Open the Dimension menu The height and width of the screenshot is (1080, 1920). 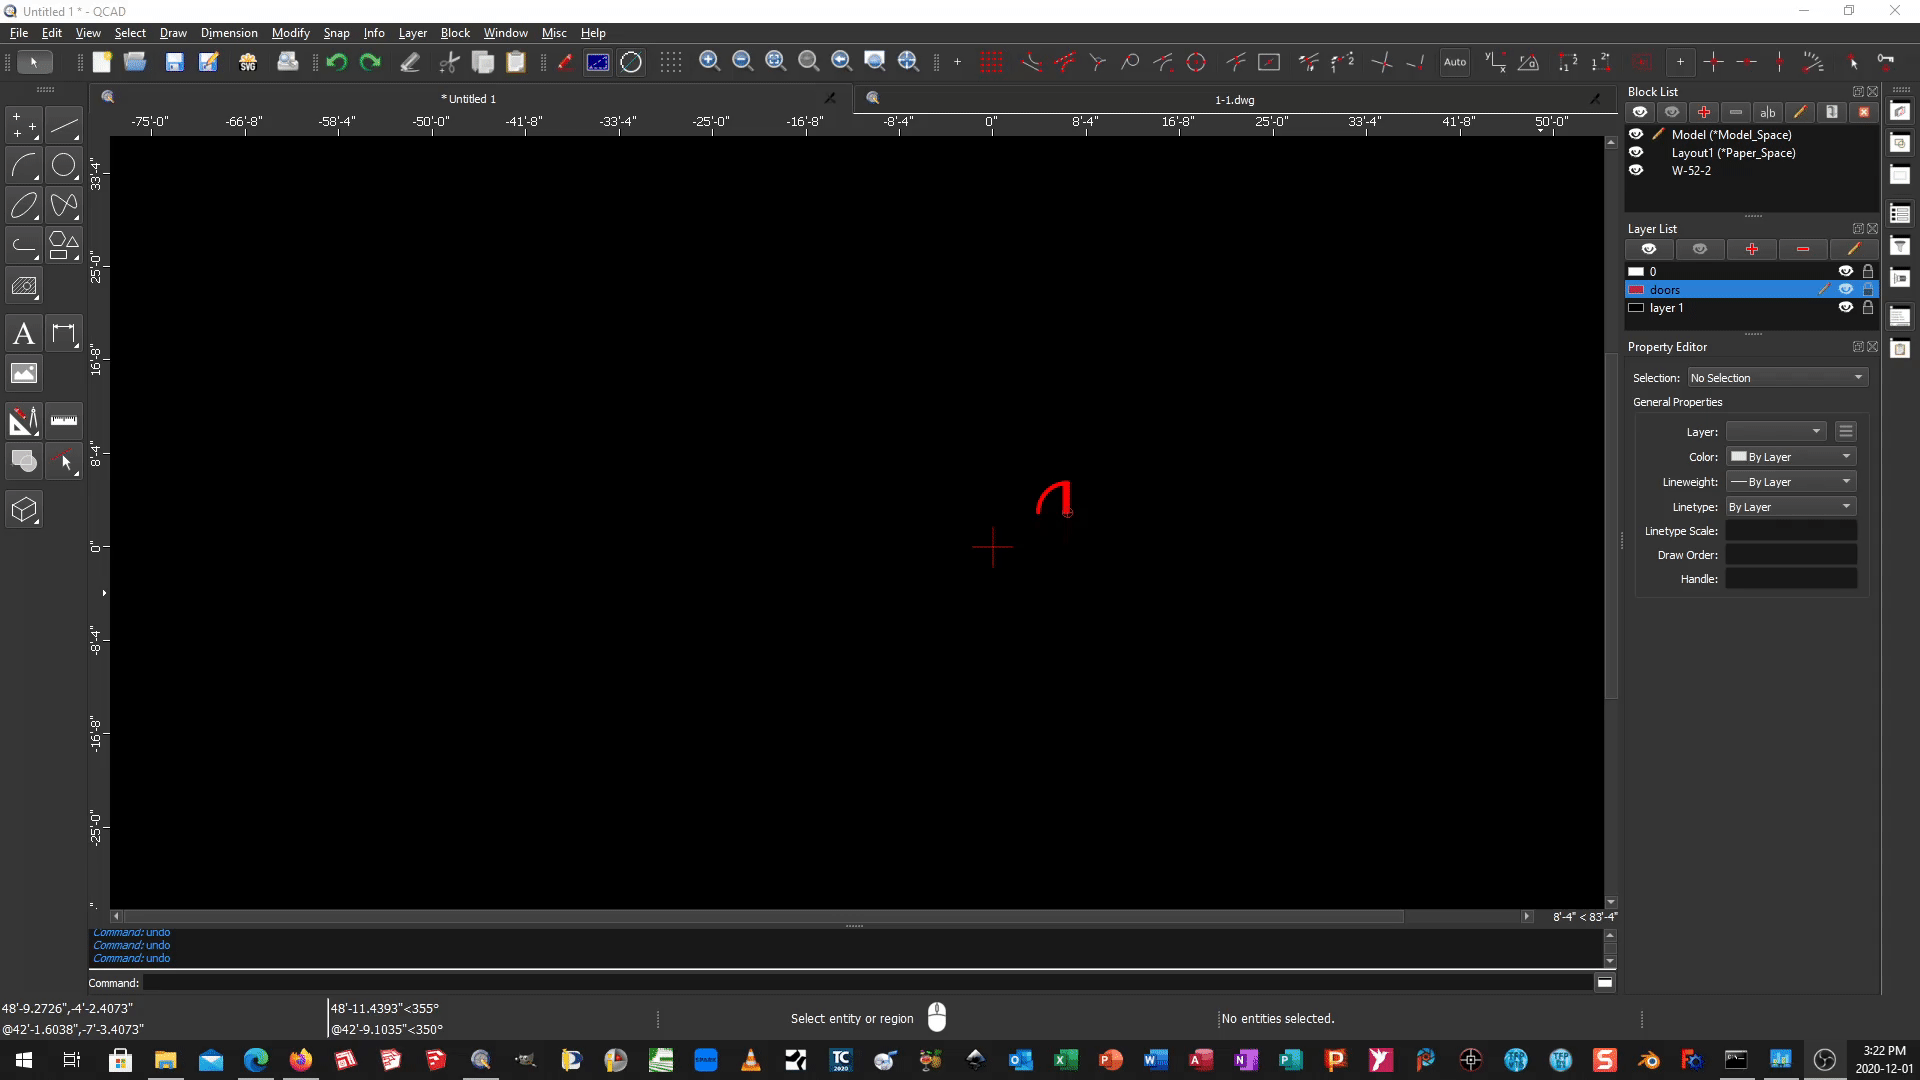click(x=228, y=32)
